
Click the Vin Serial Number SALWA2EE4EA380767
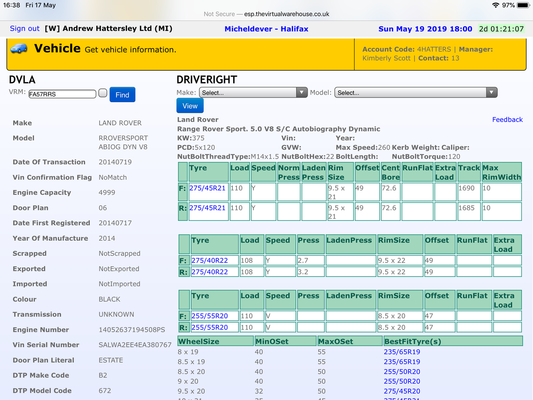[x=135, y=345]
